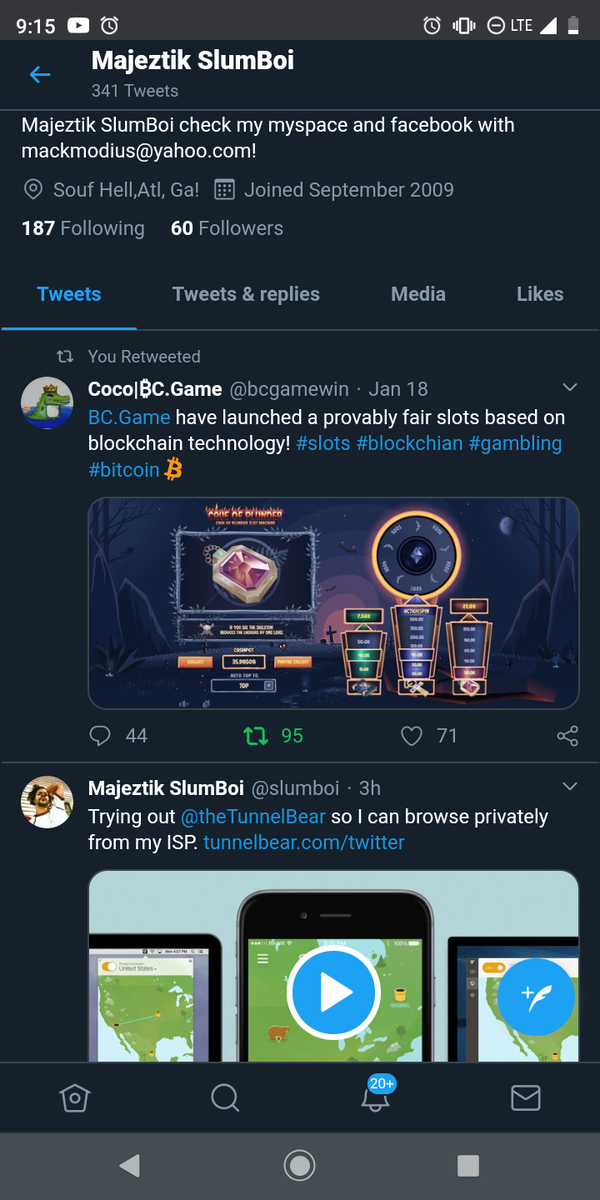Tap the #bitcoin hashtag
This screenshot has width=600, height=1200.
(x=124, y=469)
